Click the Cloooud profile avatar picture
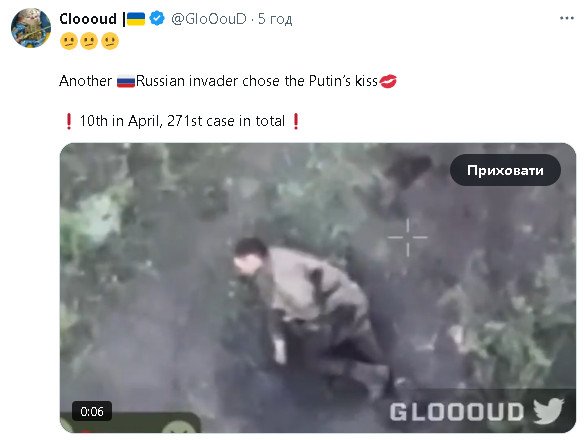 [31, 28]
